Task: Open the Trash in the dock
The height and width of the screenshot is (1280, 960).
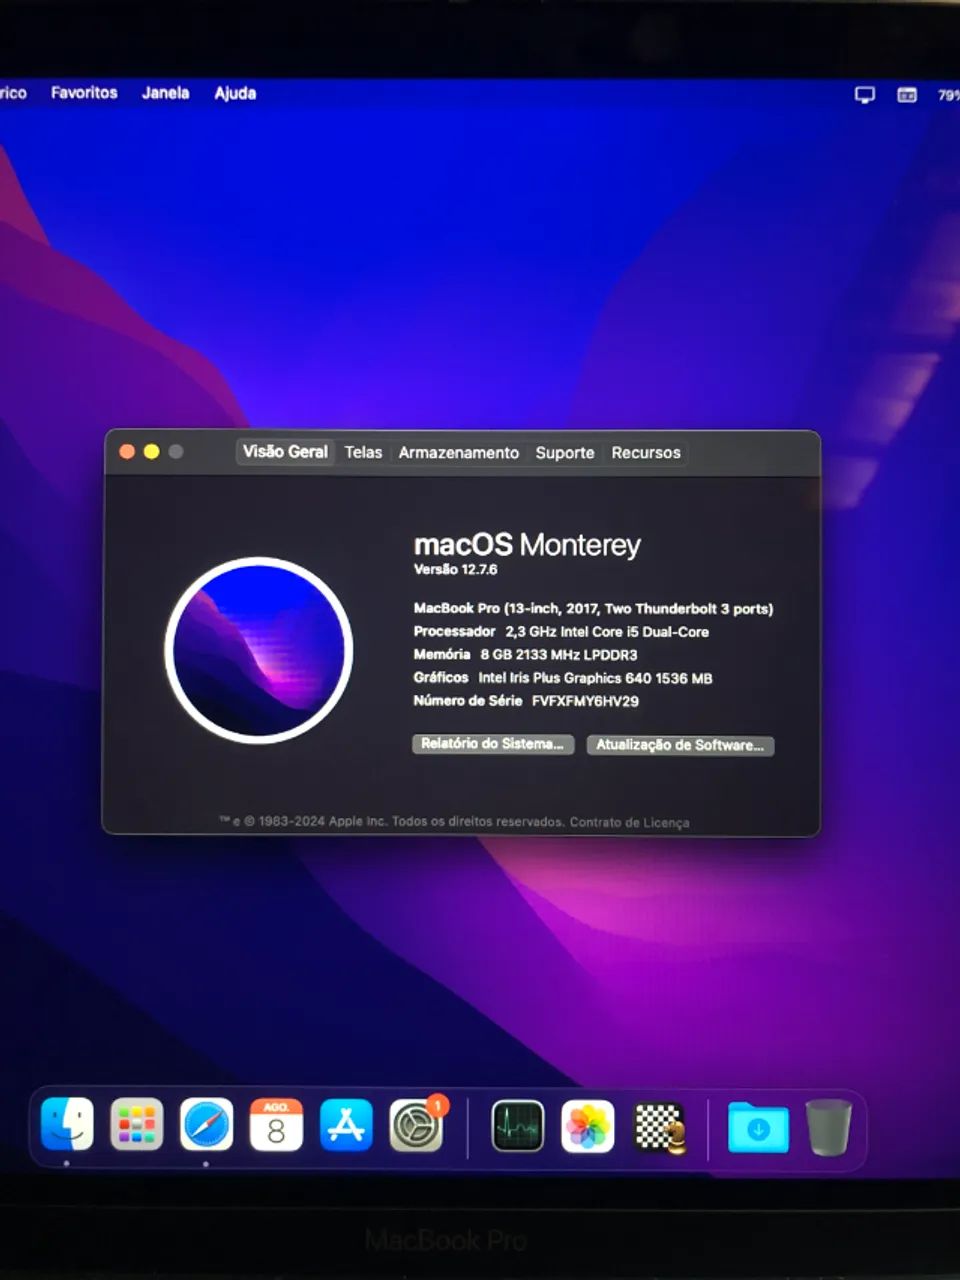Action: 829,1127
